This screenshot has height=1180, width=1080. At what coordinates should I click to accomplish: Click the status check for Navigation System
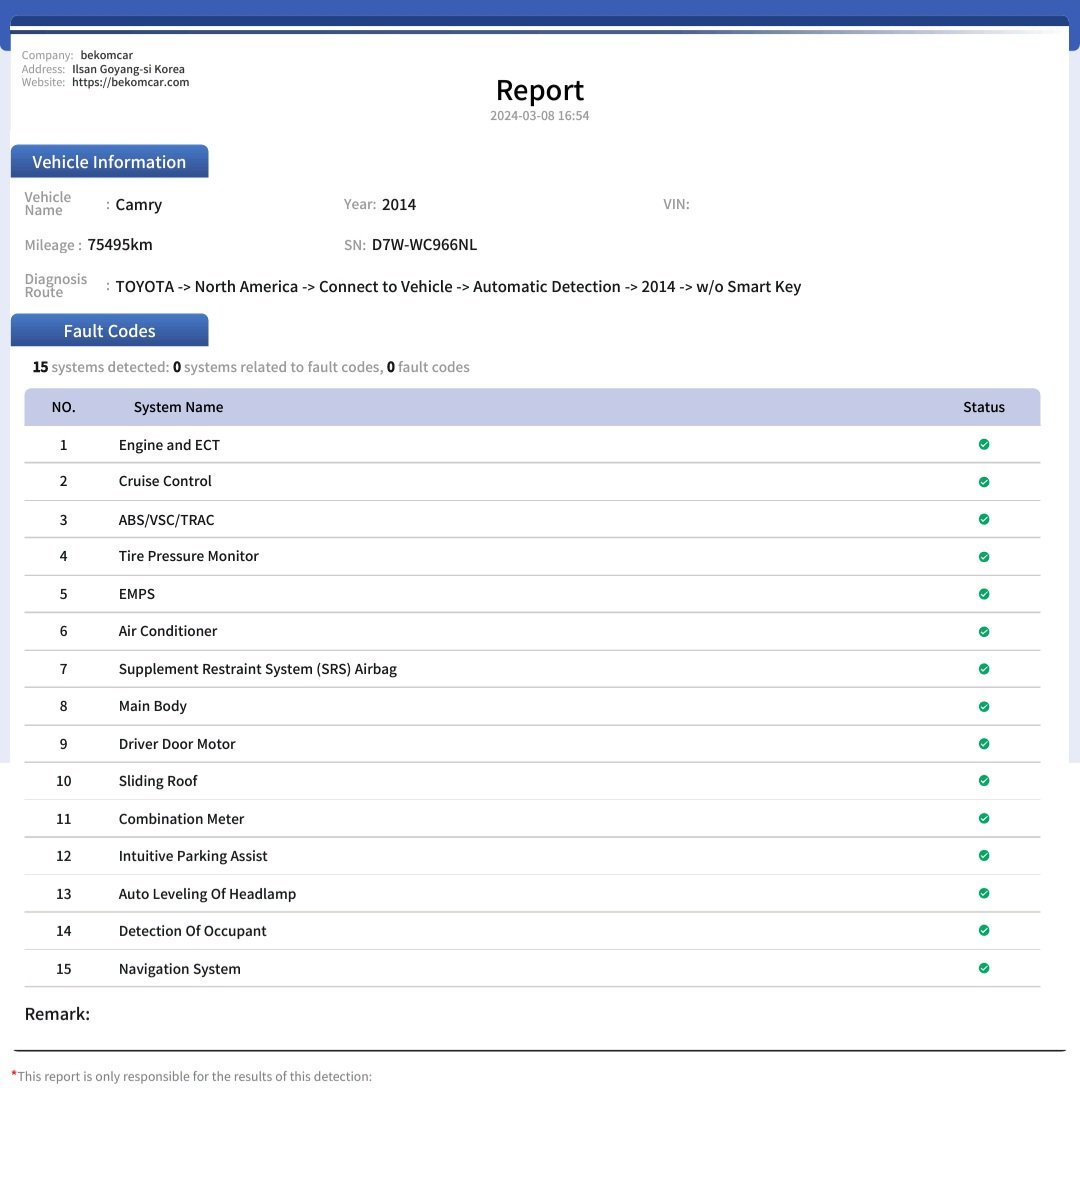pos(984,969)
